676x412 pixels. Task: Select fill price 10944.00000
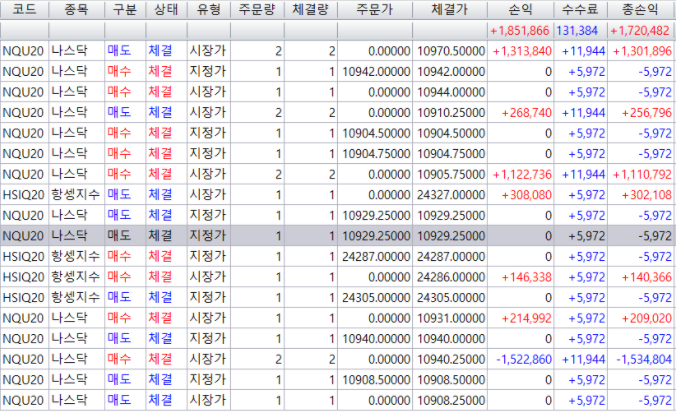(451, 92)
